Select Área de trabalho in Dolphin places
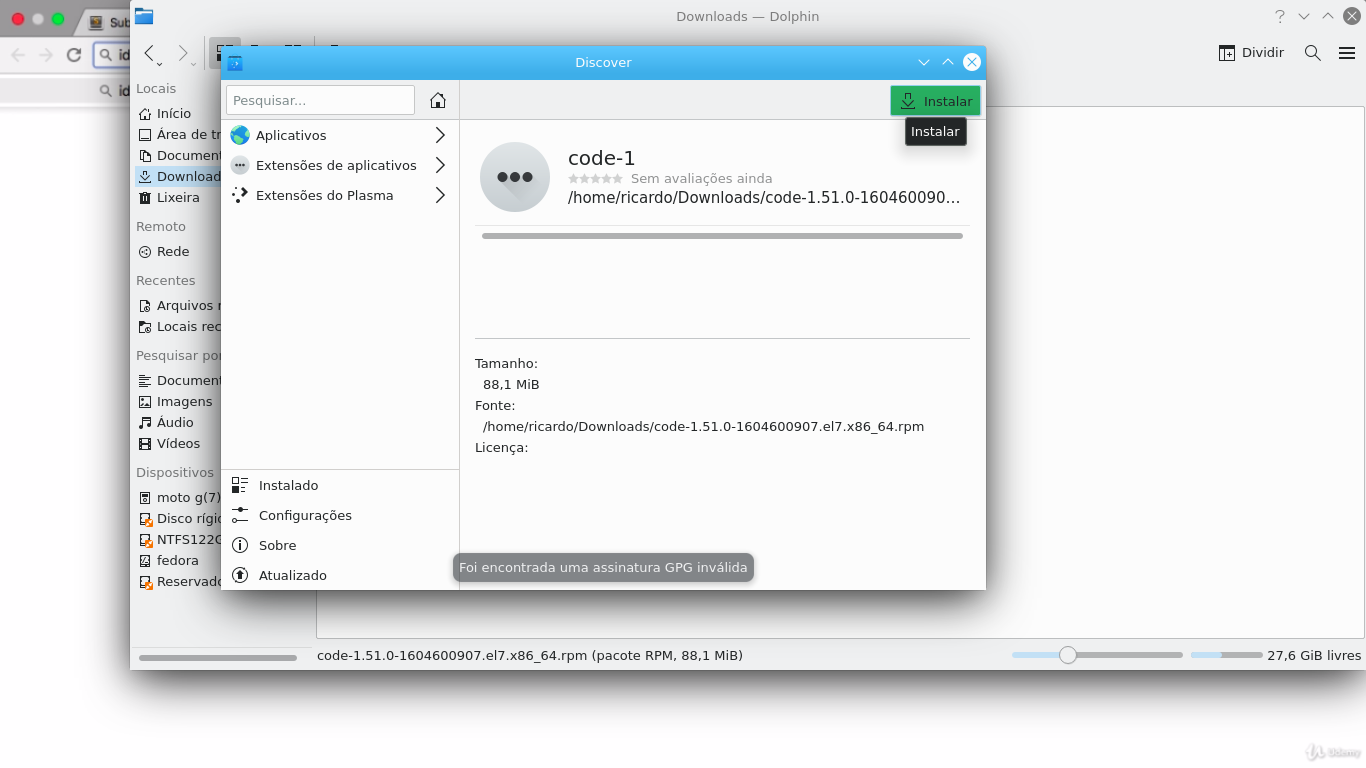 (x=178, y=134)
